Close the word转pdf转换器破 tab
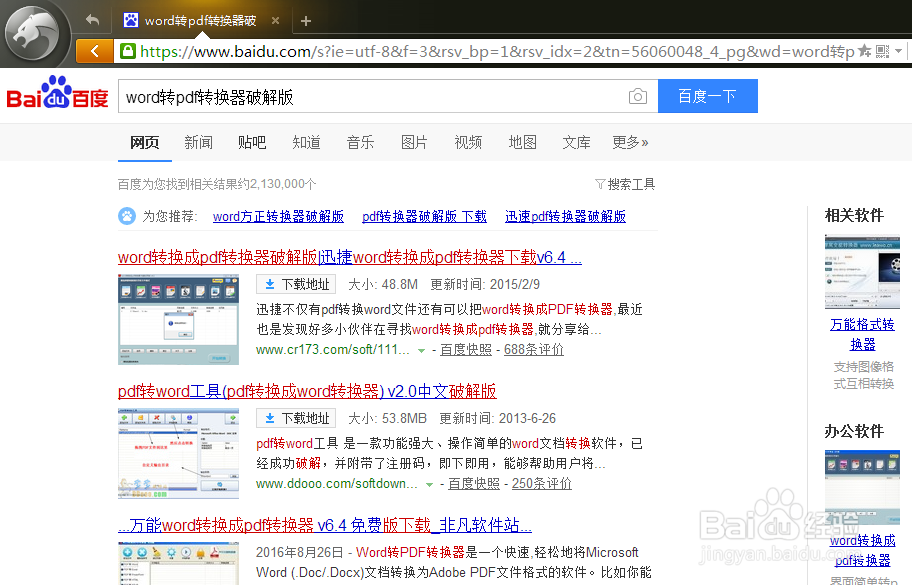The height and width of the screenshot is (585, 912). click(x=276, y=20)
